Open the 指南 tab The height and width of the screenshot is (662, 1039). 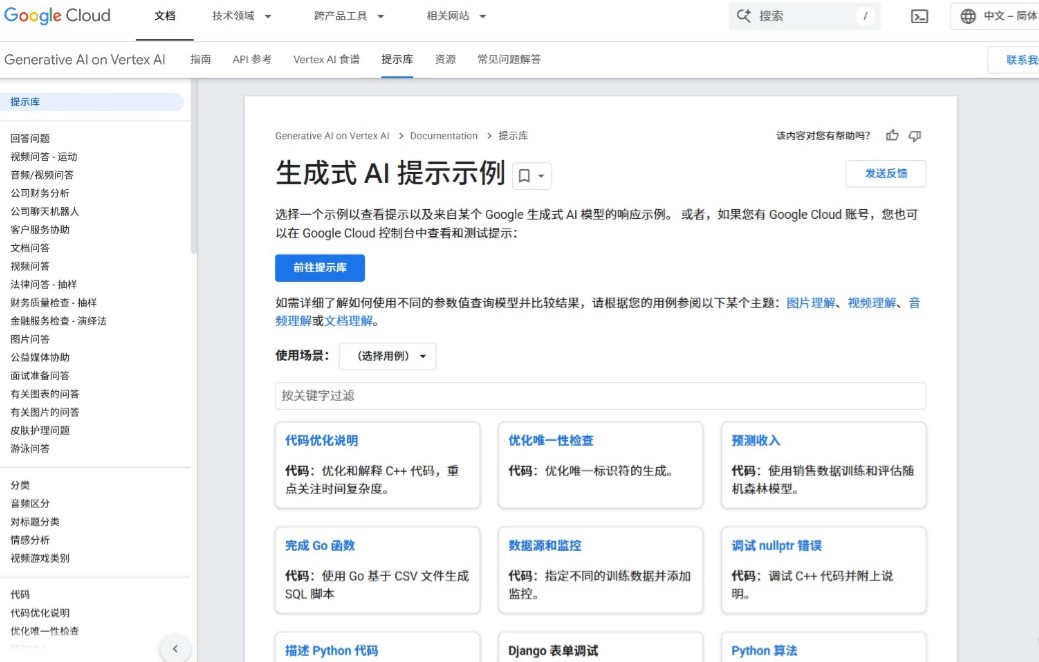(201, 59)
